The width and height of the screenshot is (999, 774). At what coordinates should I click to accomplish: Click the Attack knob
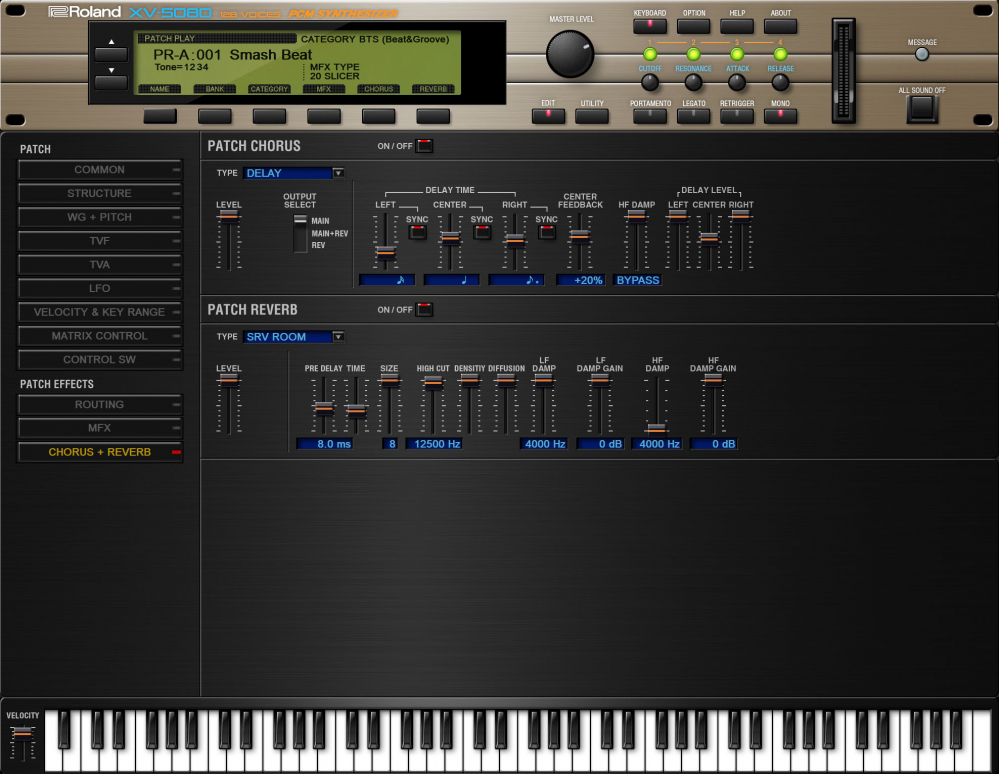click(x=737, y=82)
